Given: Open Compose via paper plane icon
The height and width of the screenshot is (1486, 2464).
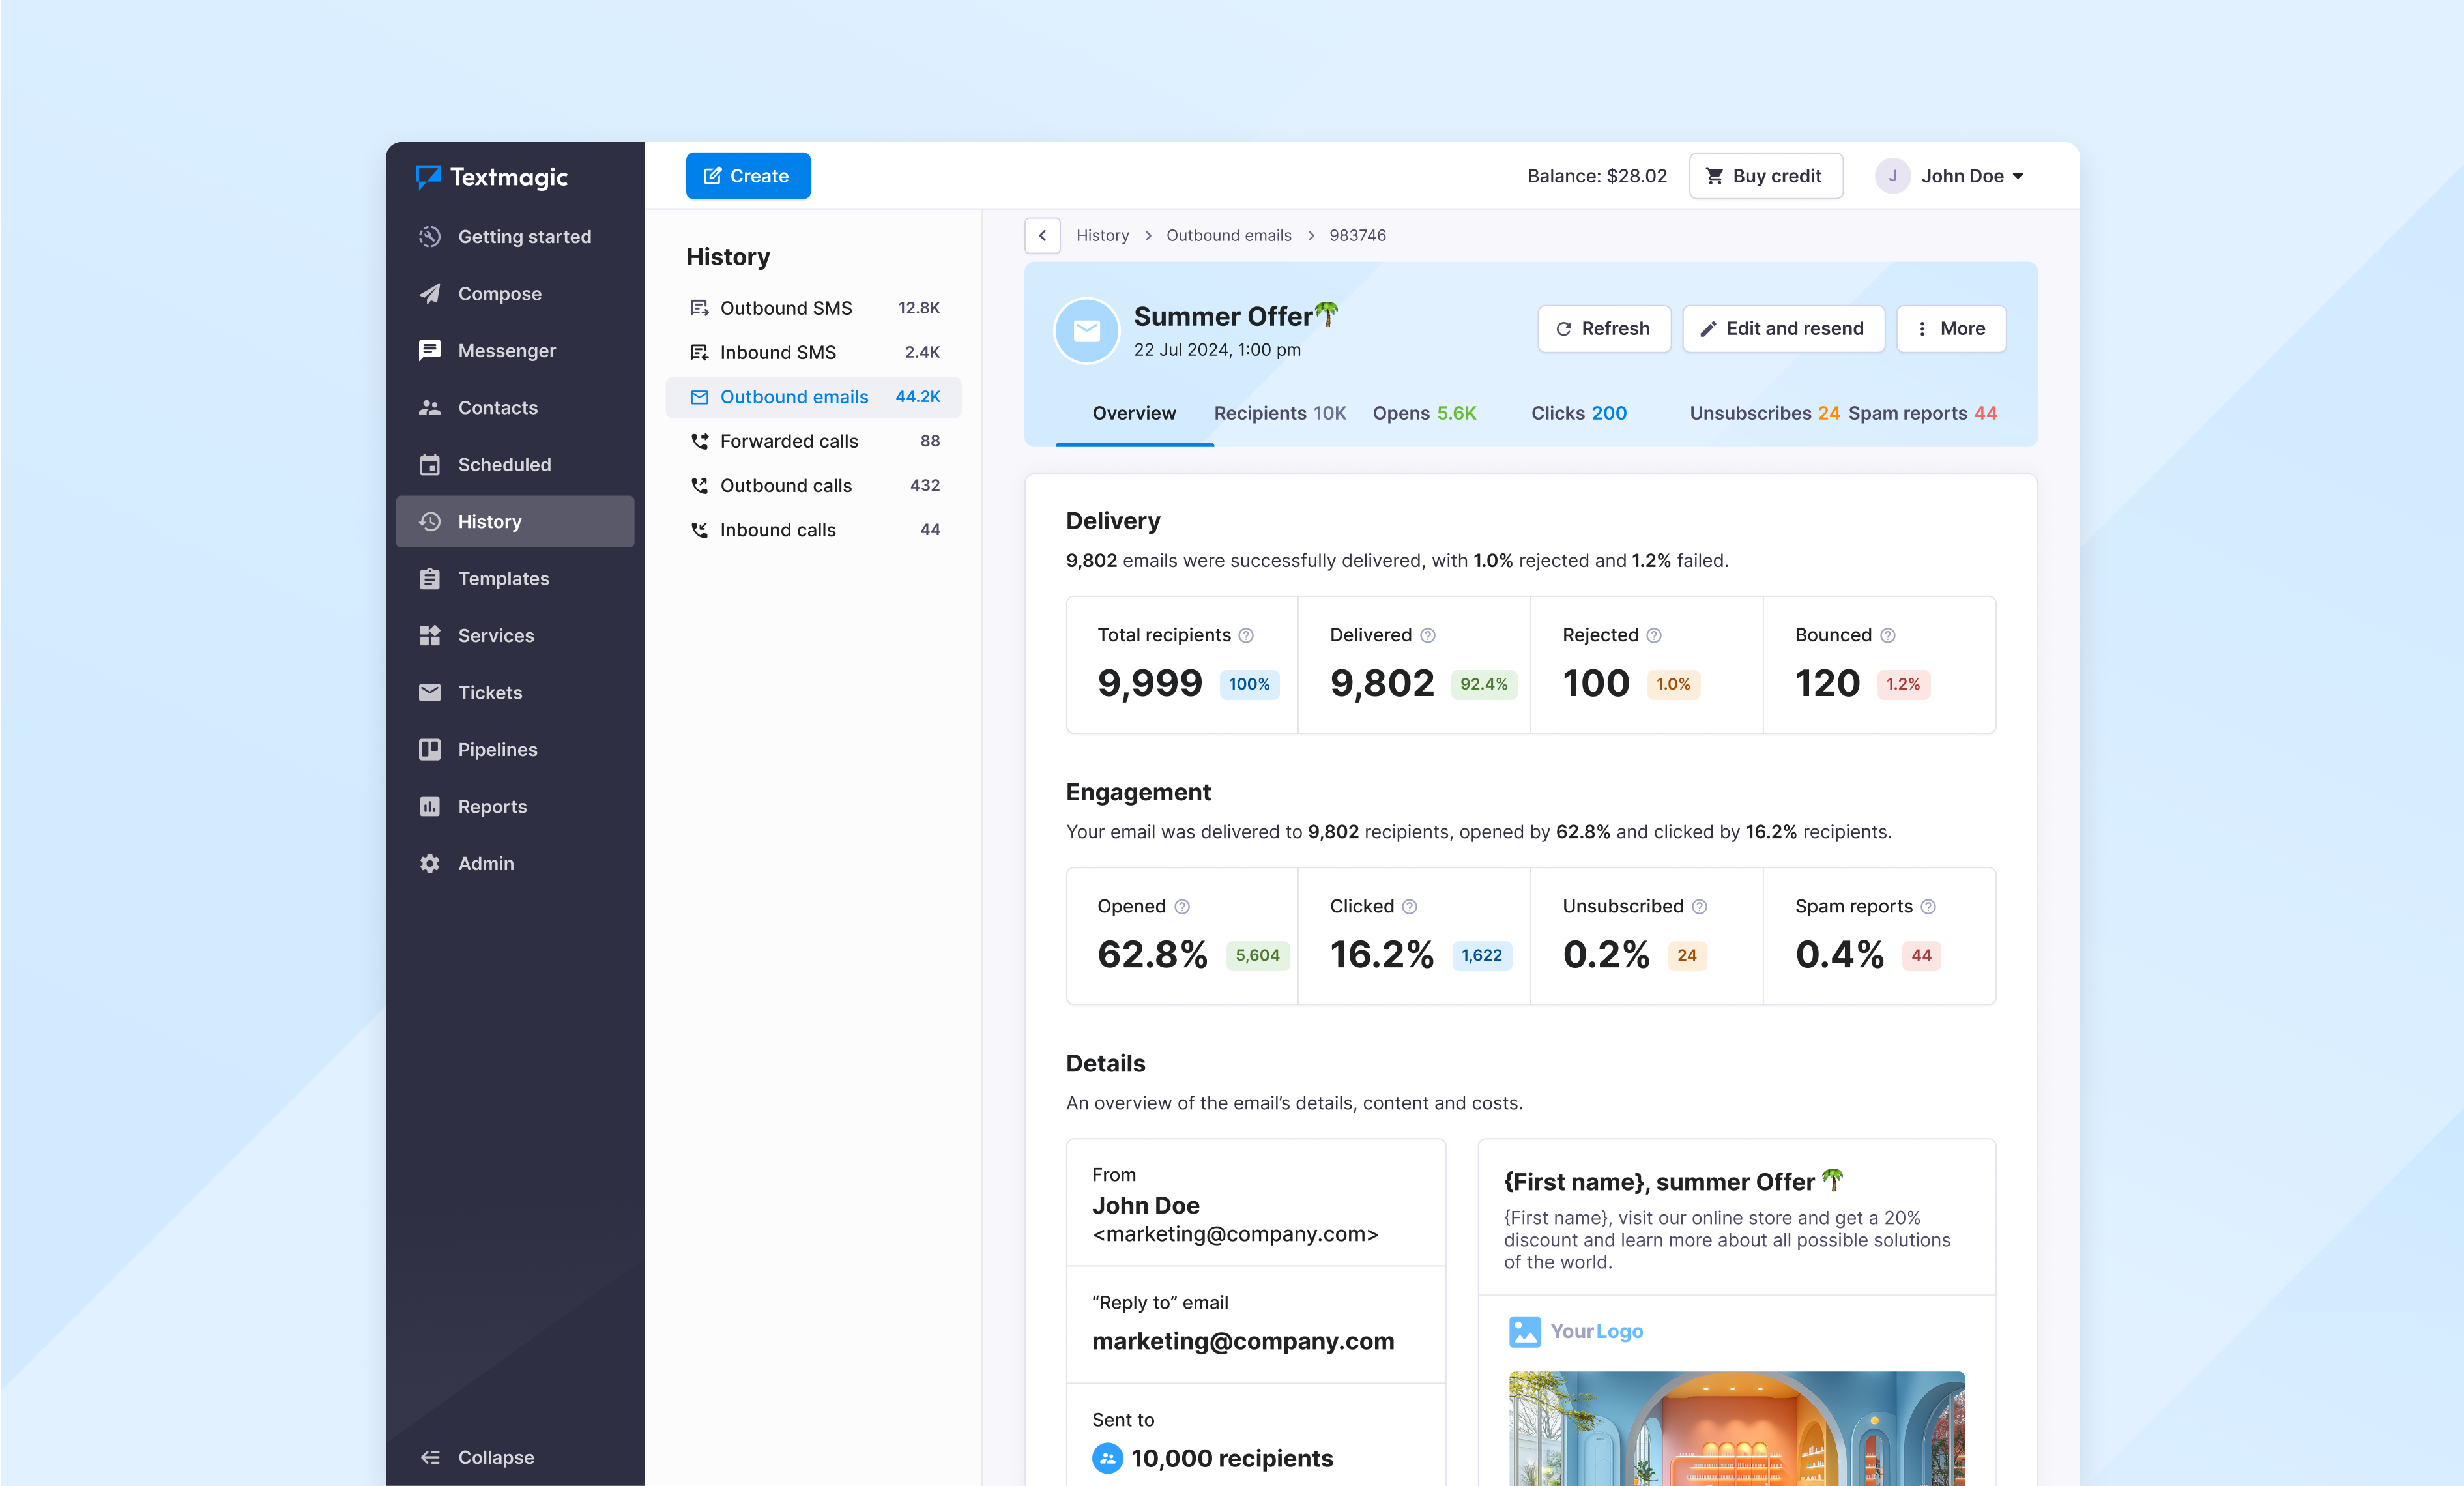Looking at the screenshot, I should (430, 294).
